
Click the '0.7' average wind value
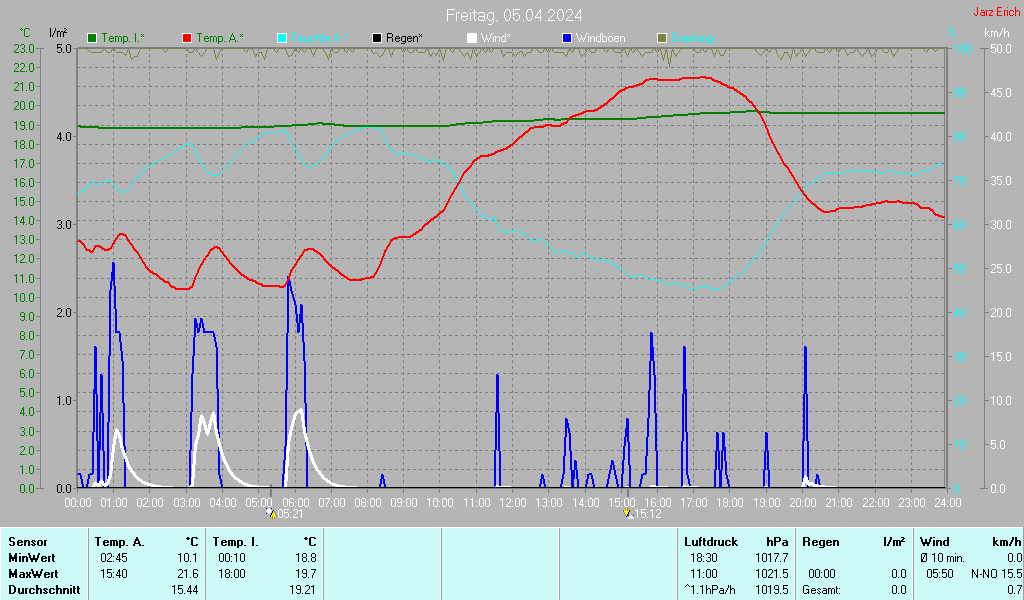[x=1014, y=590]
